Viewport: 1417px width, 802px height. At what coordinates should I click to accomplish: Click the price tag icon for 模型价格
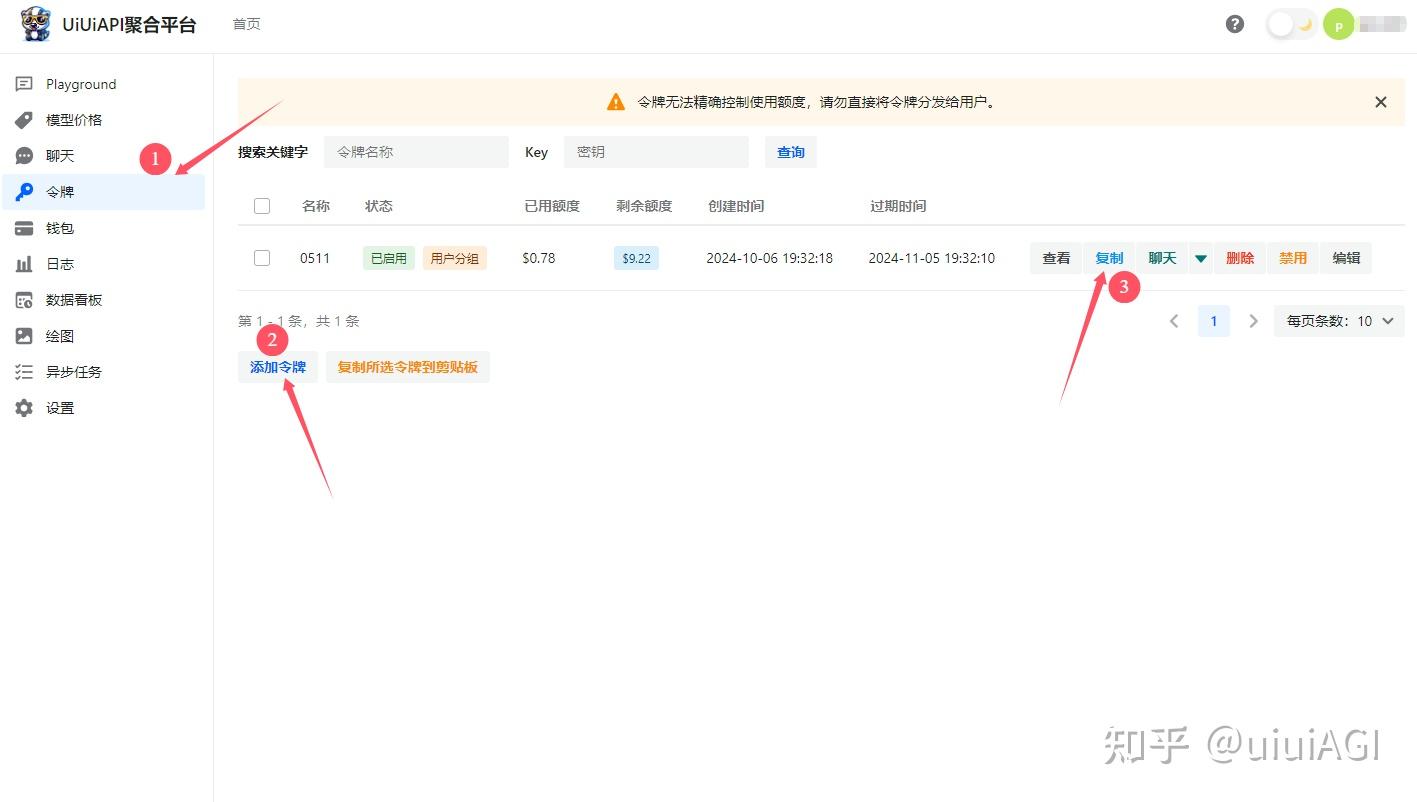tap(24, 120)
